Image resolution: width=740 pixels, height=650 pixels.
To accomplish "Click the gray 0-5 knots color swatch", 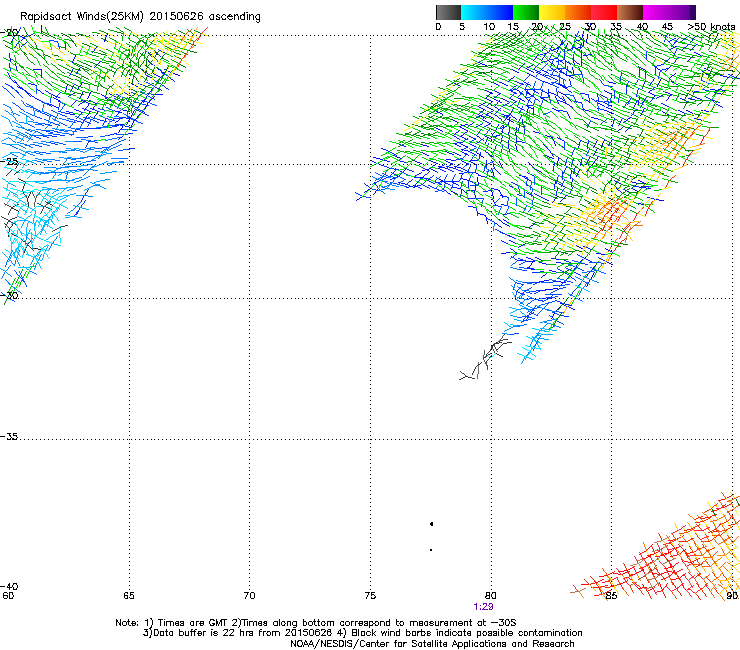I will pyautogui.click(x=448, y=12).
